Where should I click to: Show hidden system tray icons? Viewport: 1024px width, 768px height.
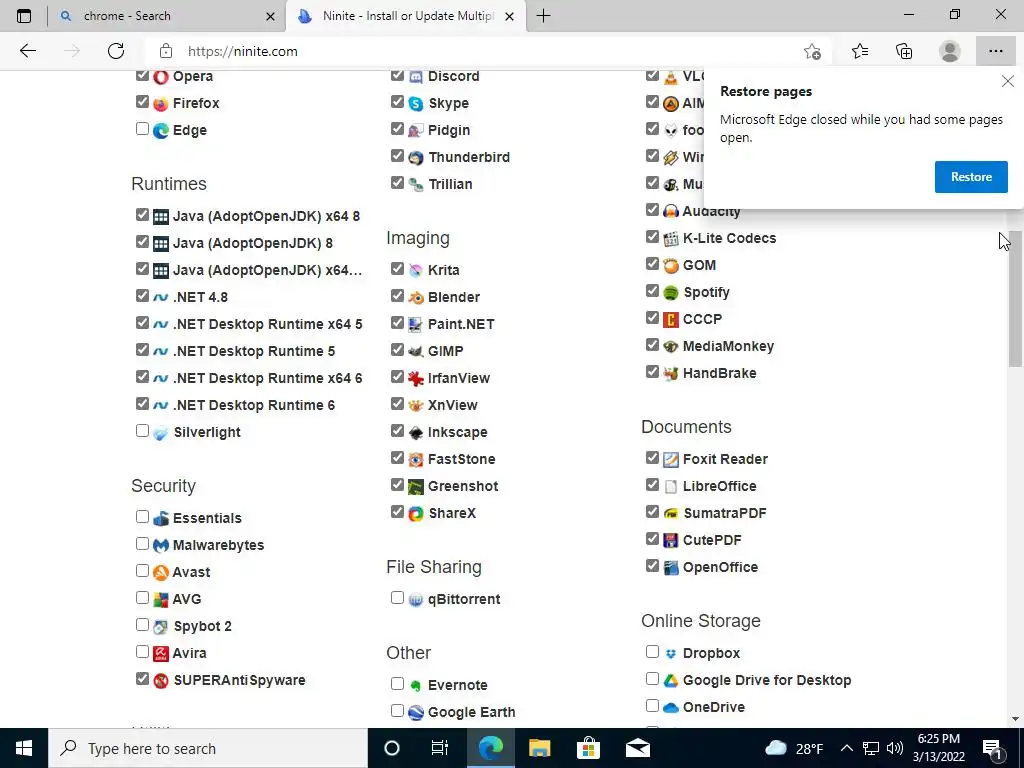pyautogui.click(x=846, y=748)
